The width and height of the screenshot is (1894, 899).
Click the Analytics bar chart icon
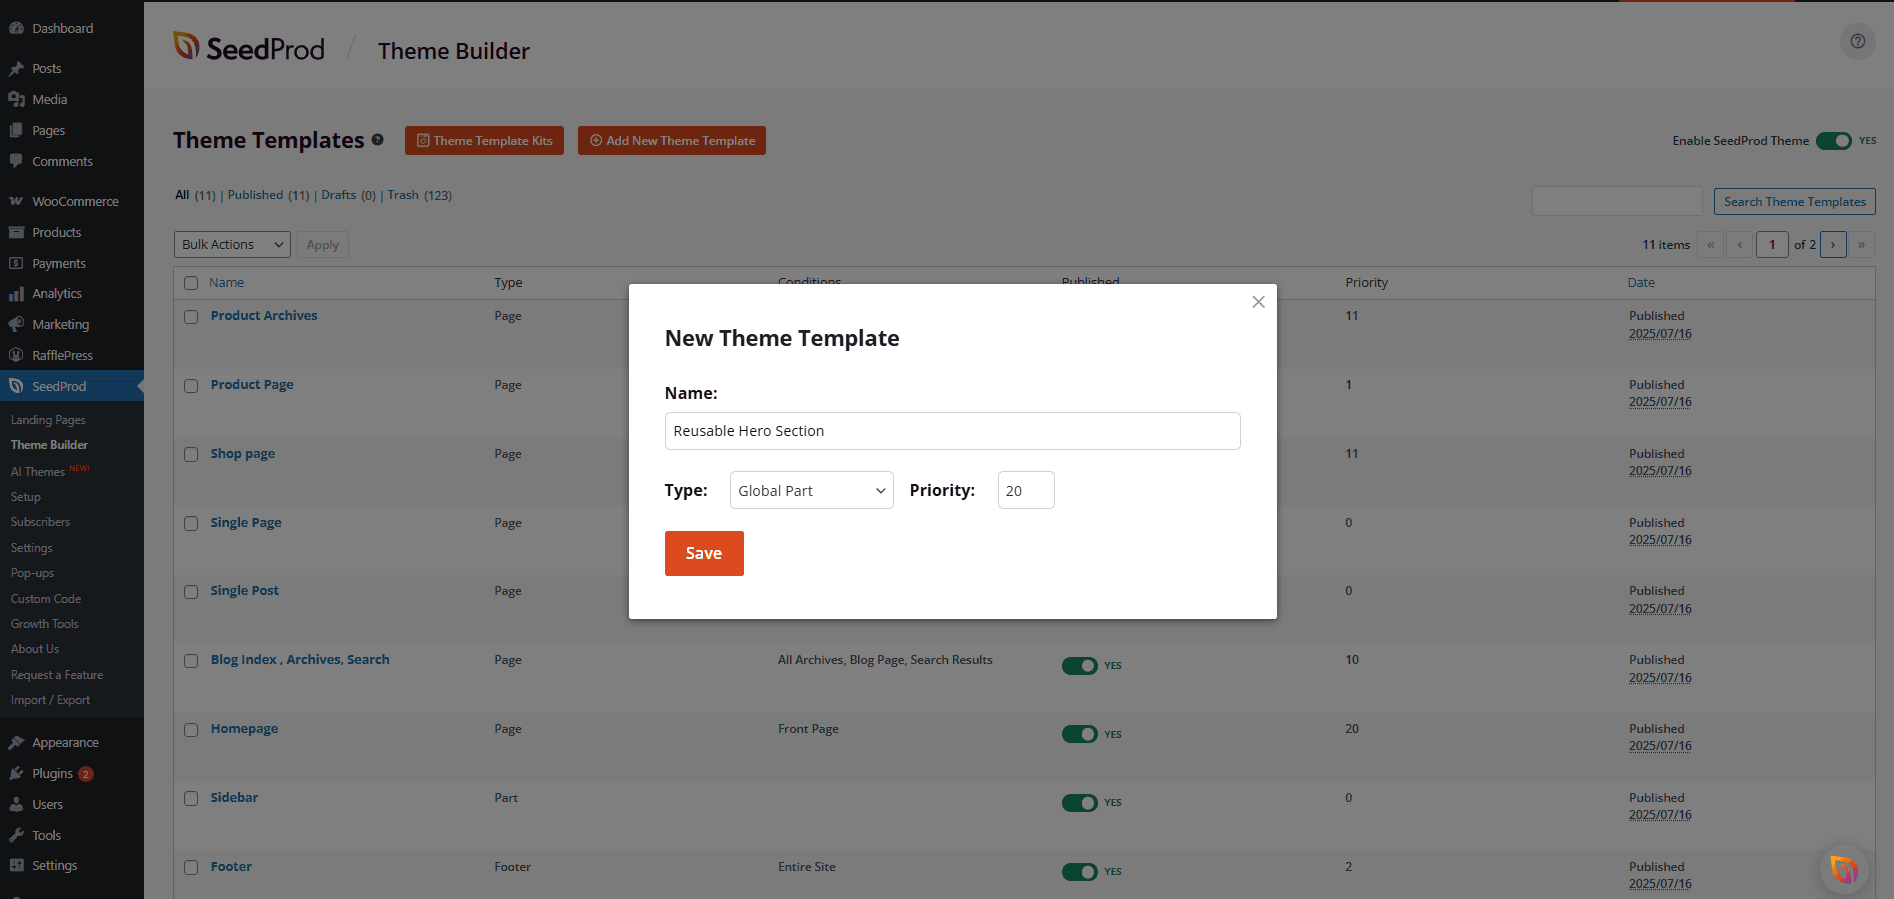tap(16, 293)
